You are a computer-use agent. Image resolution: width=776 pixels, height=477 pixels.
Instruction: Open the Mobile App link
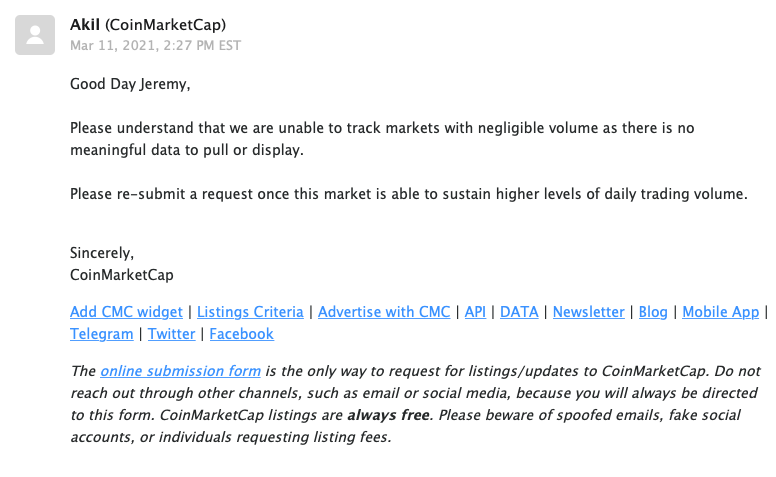(721, 312)
